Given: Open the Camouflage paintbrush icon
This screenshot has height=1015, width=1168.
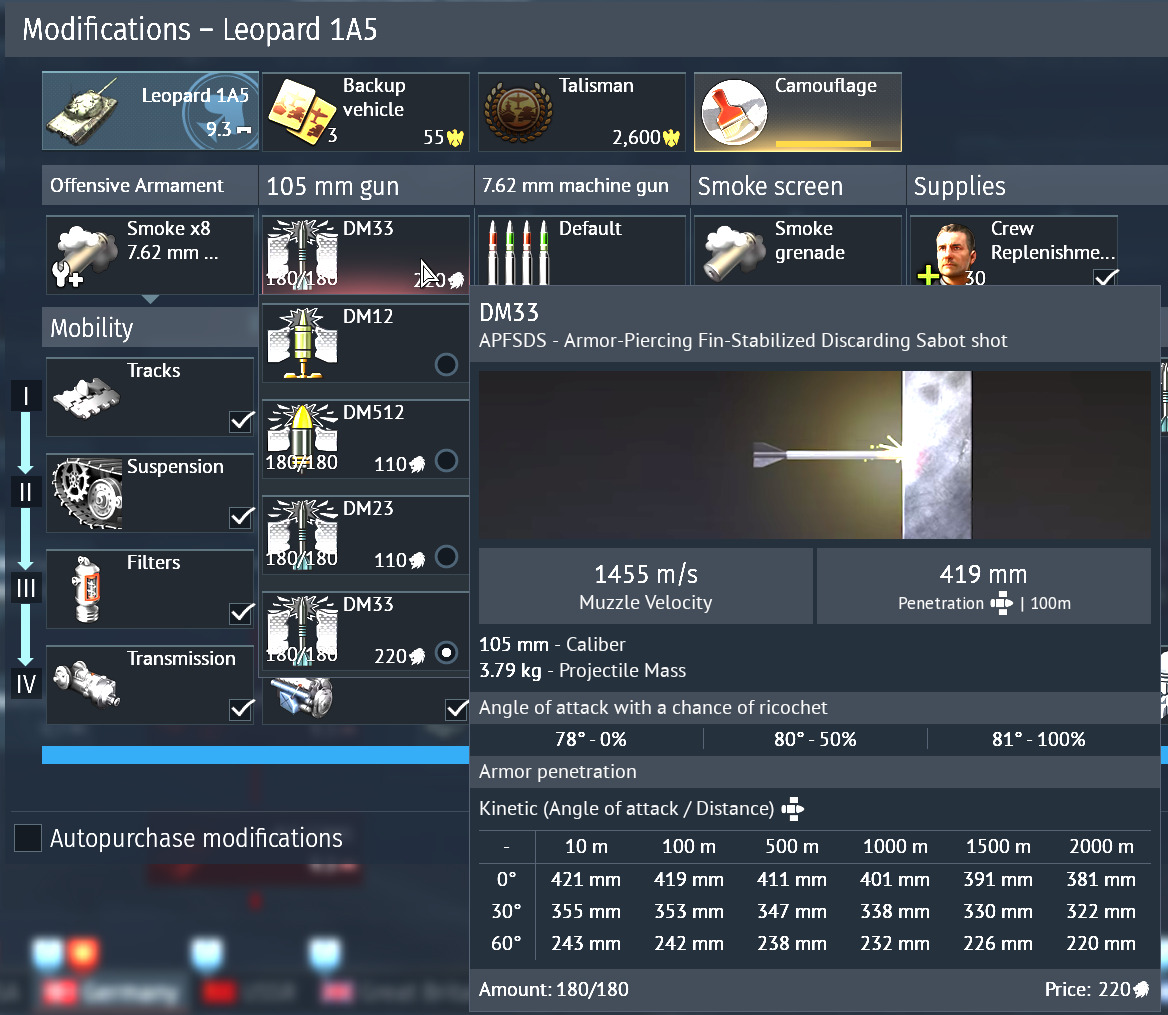Looking at the screenshot, I should coord(732,111).
